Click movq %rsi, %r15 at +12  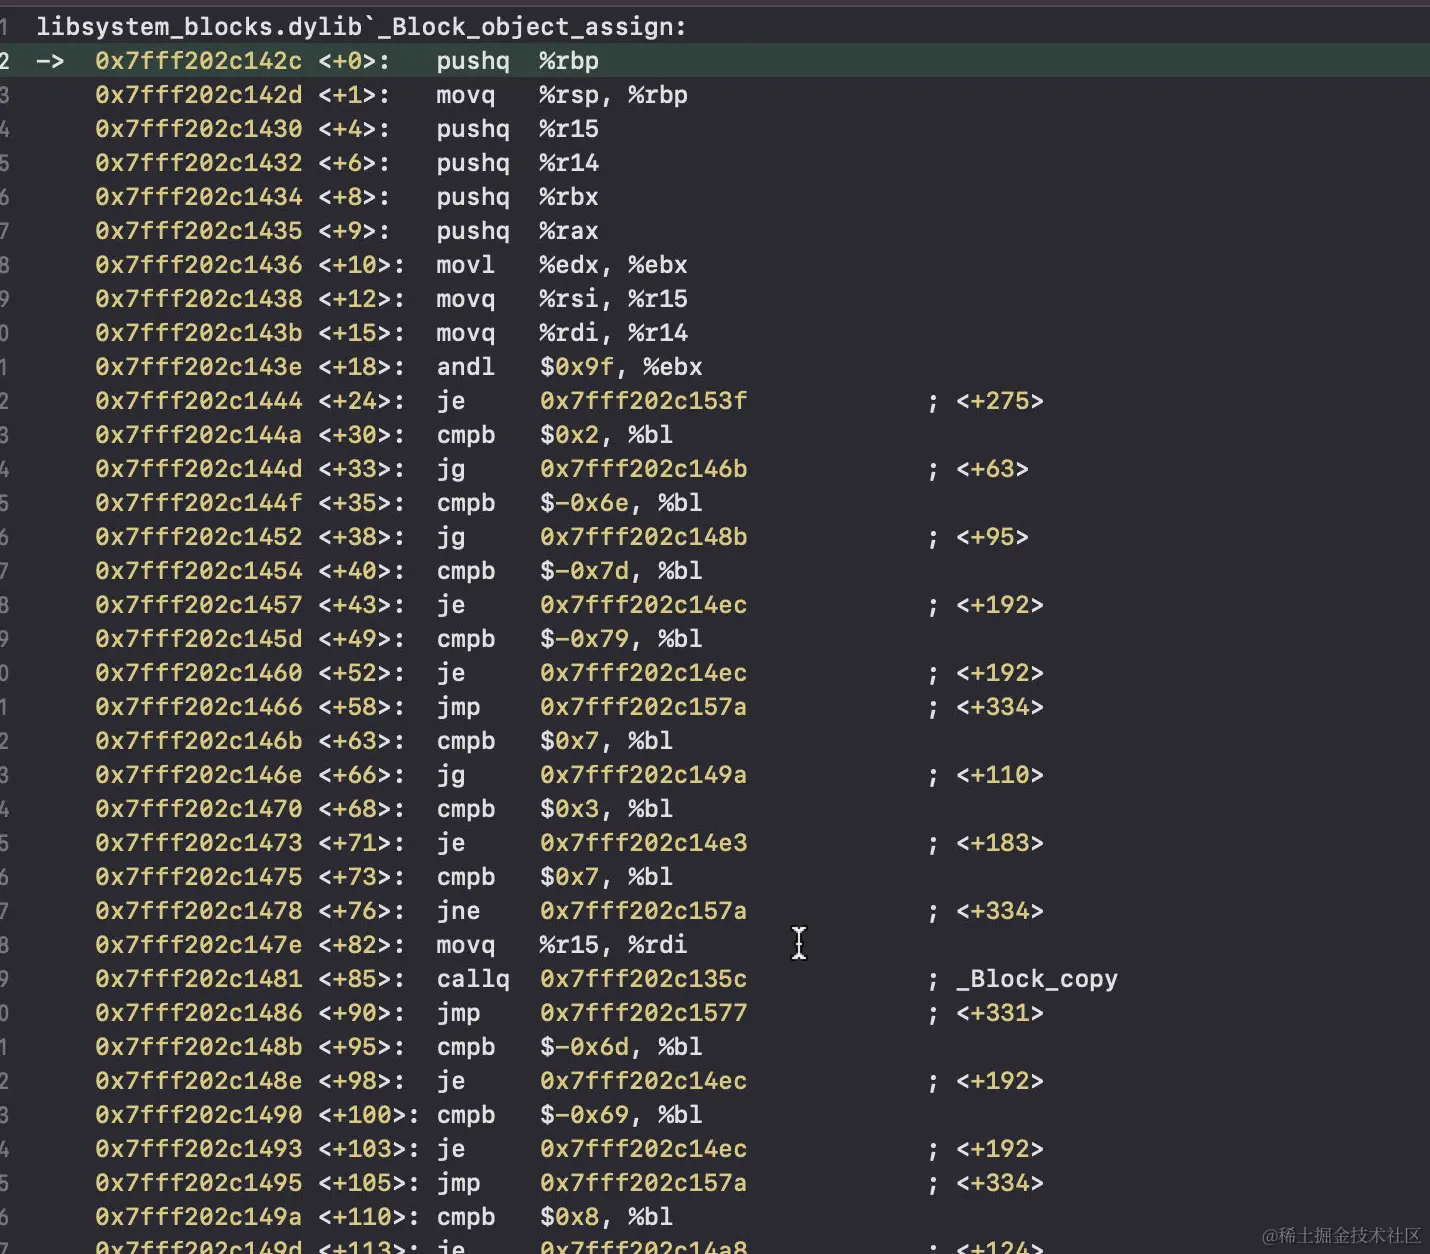(x=562, y=299)
